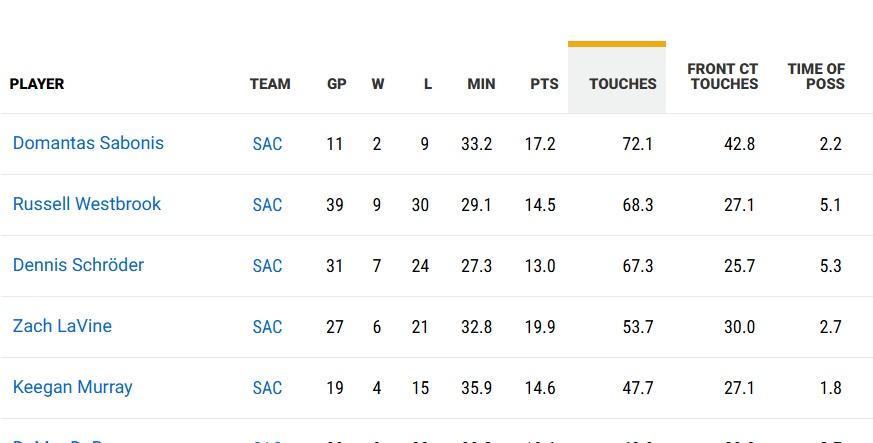873x443 pixels.
Task: Click the highlighted TOUCHES column header
Action: tap(622, 84)
